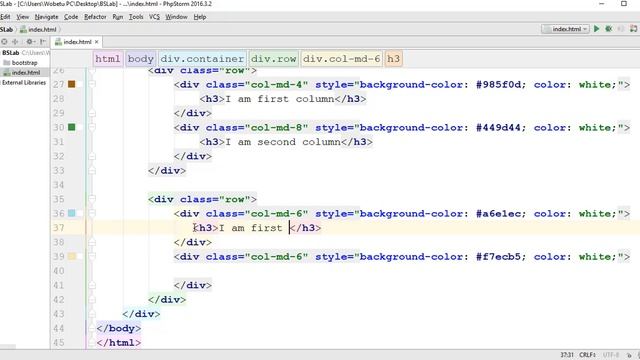640x360 pixels.
Task: Click the hide project panel icon
Action: [x=43, y=42]
